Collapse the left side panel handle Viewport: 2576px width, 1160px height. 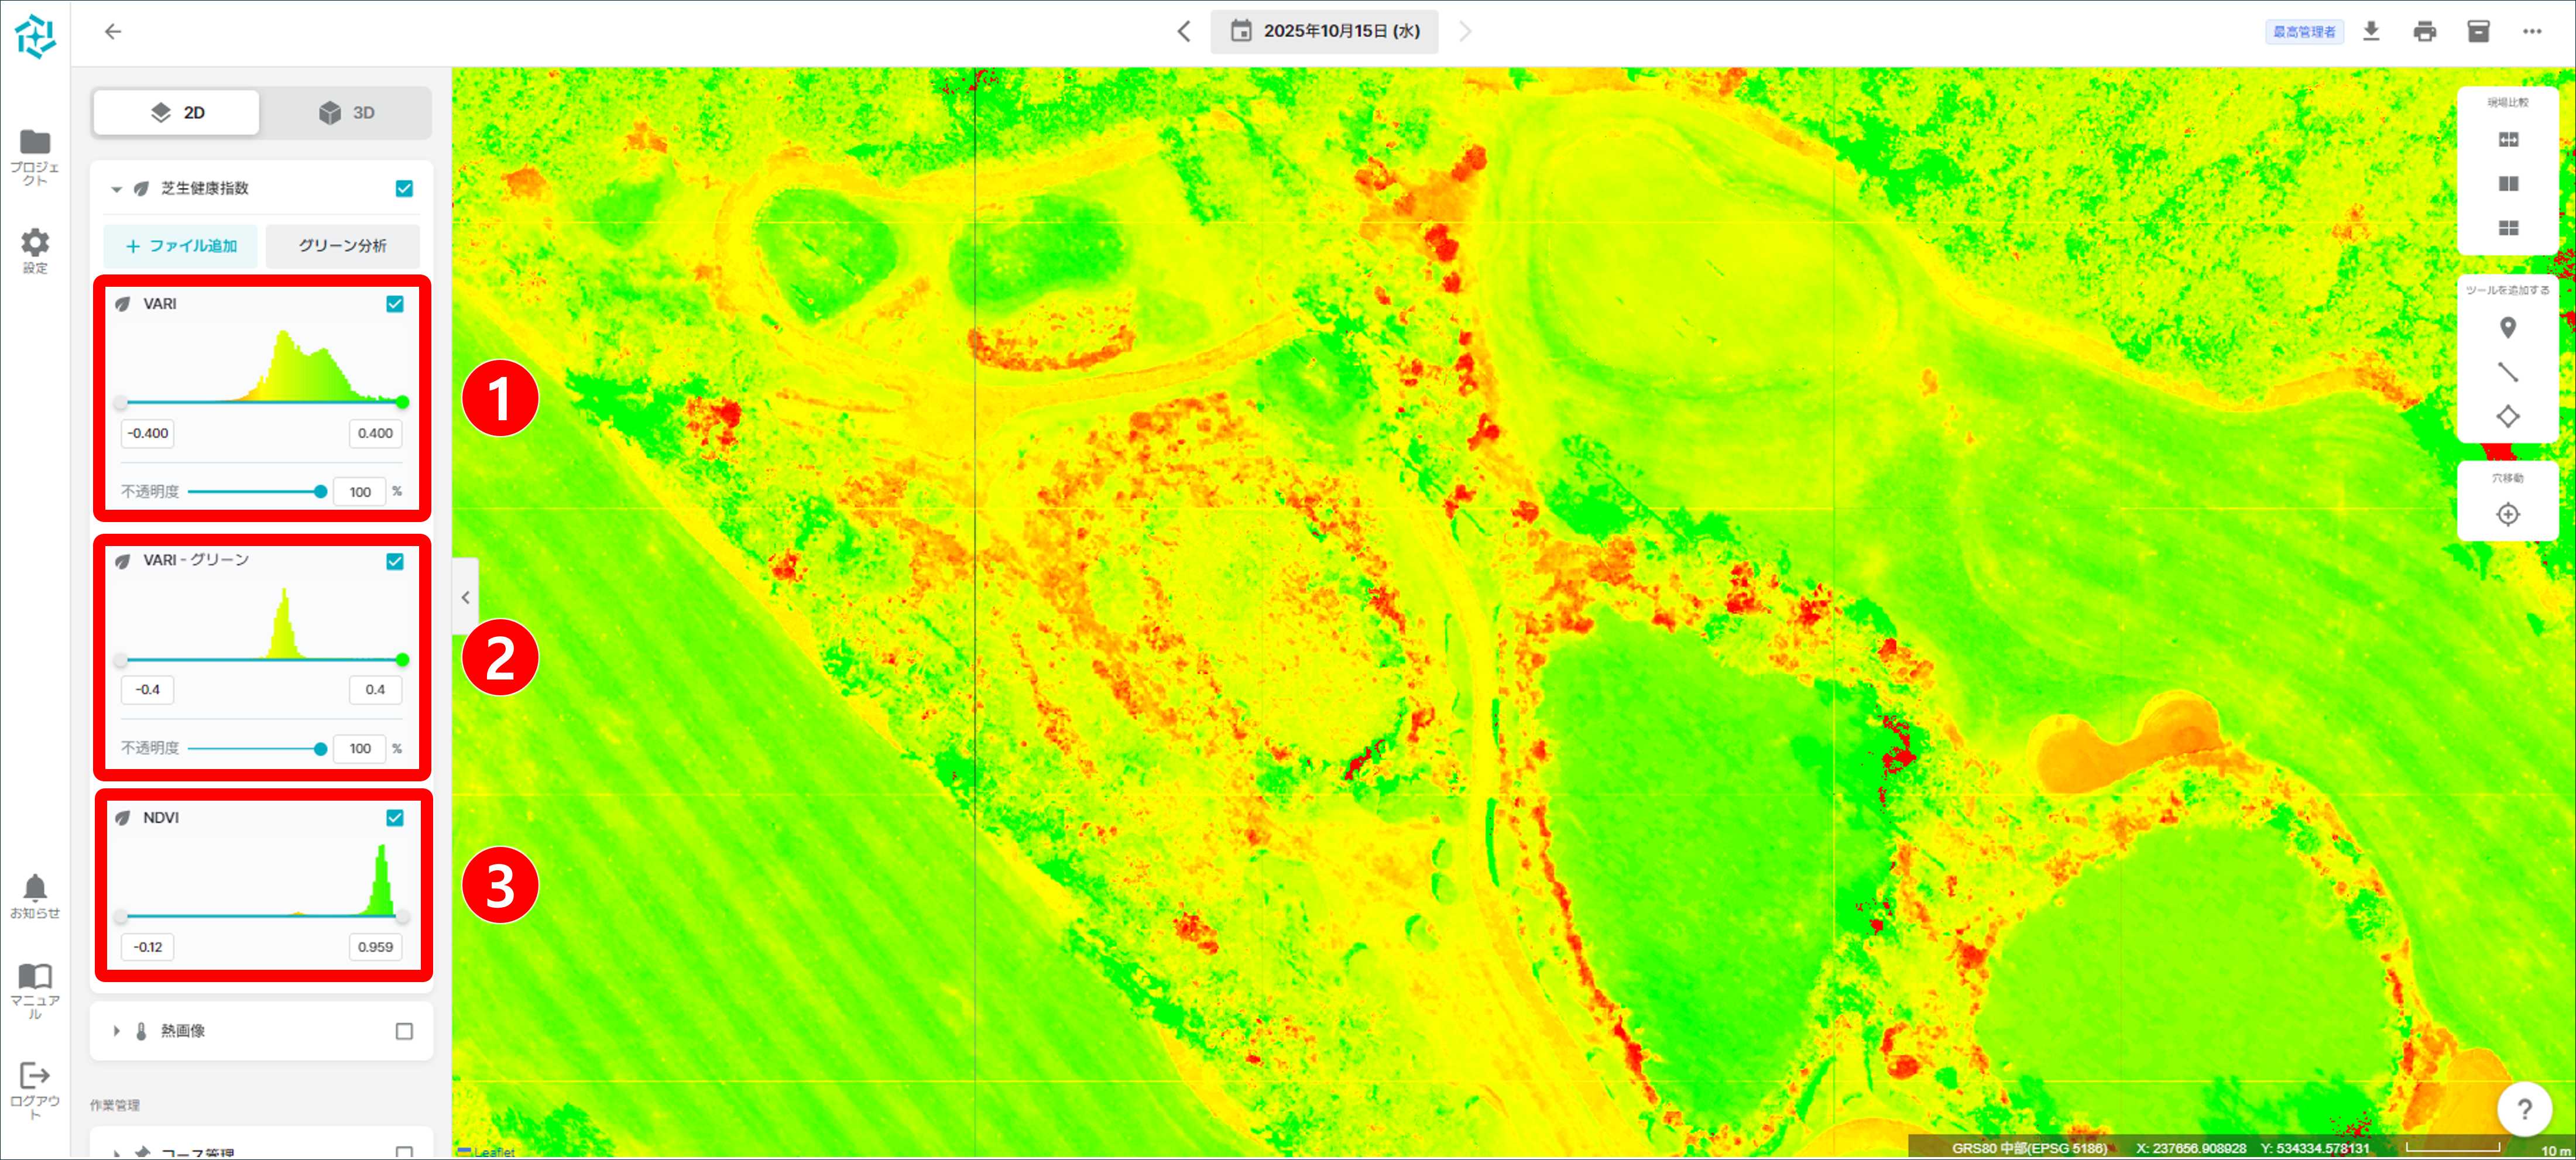(465, 597)
